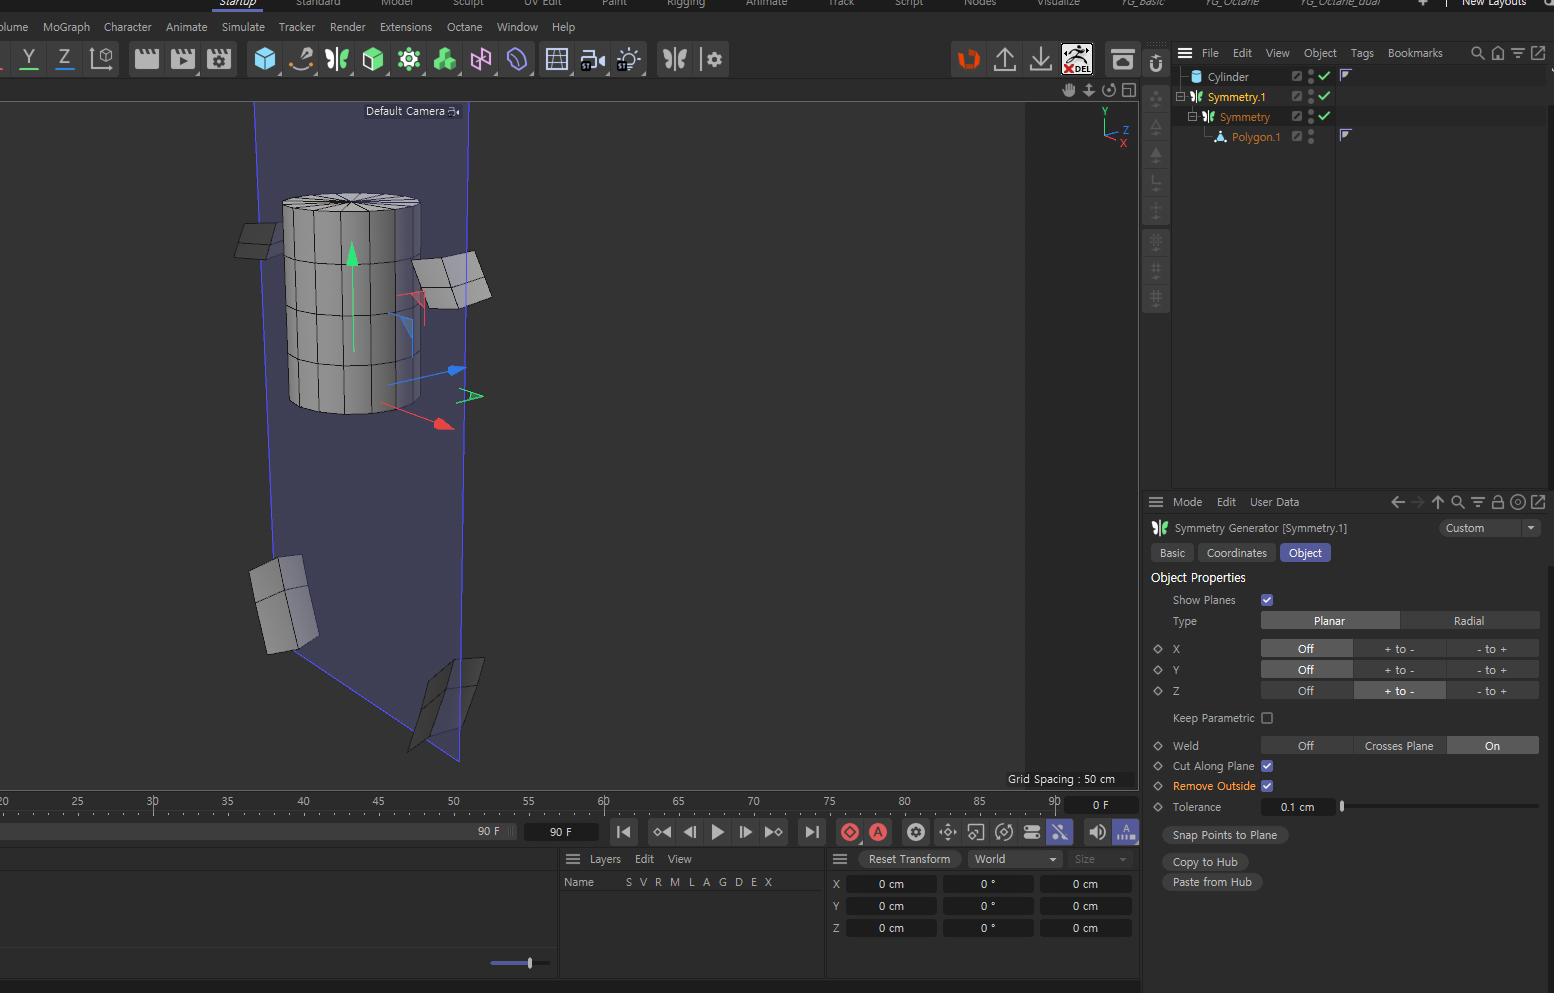Enable the Snap magnet icon
Screen dimensions: 1554x993
[1156, 63]
